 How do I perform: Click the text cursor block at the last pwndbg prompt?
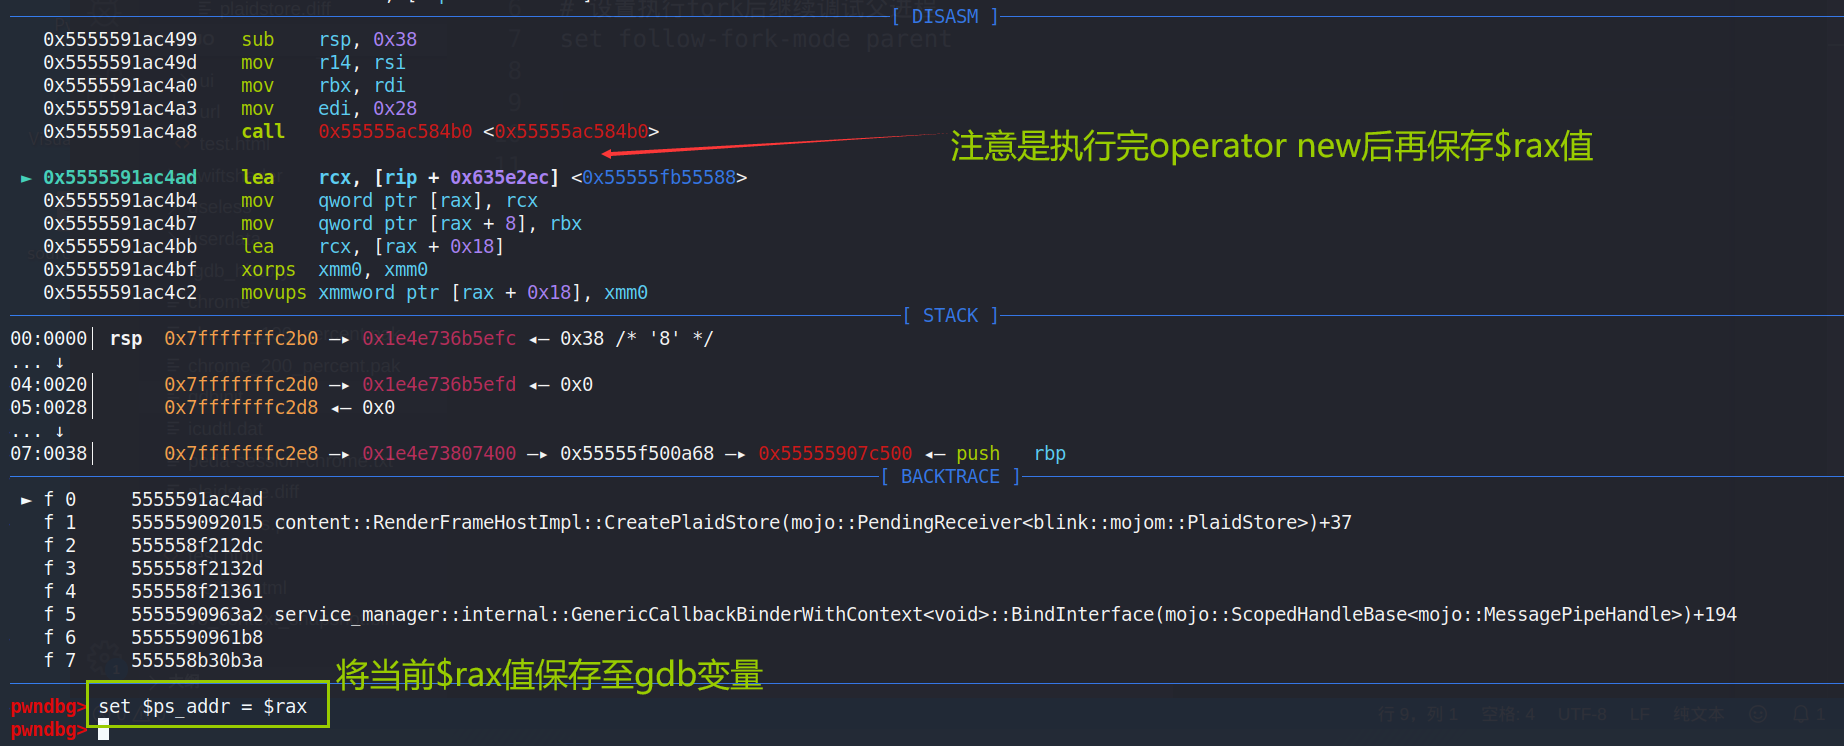coord(103,730)
